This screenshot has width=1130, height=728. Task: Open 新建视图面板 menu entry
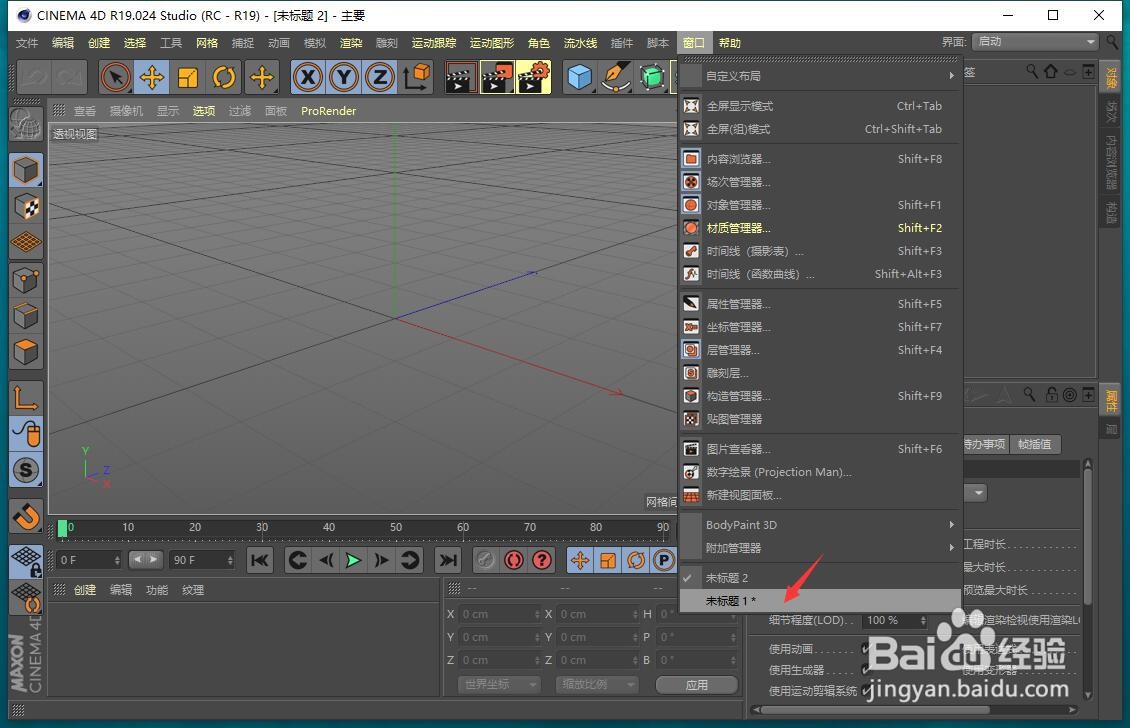821,495
